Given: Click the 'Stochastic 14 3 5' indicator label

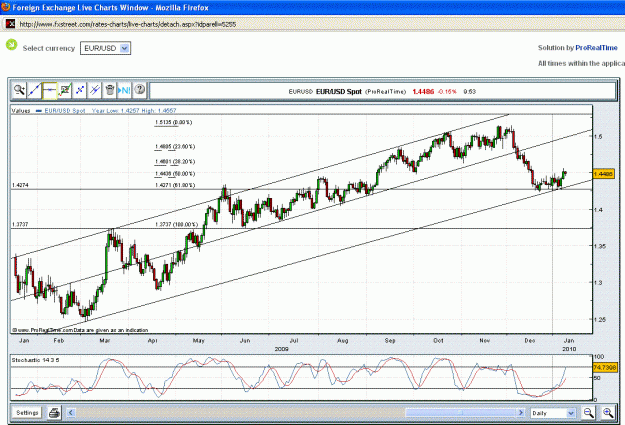Looking at the screenshot, I should point(35,360).
